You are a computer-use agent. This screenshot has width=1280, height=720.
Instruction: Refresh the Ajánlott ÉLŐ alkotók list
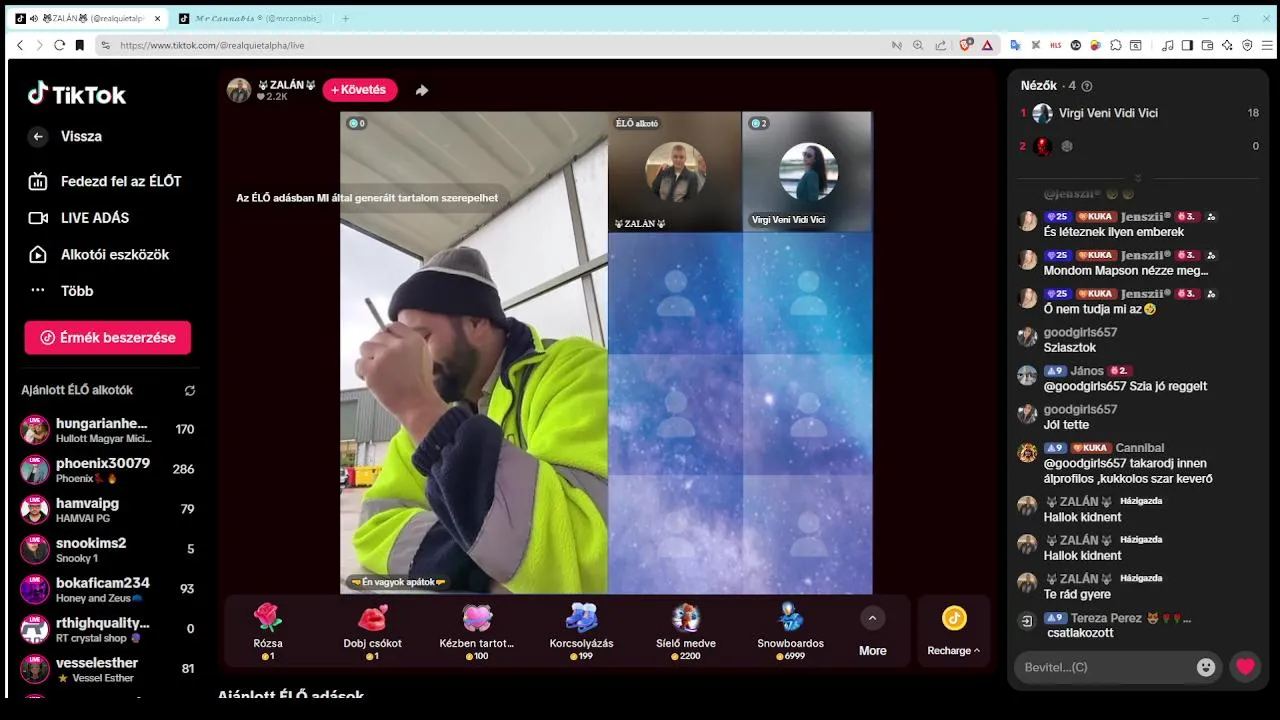tap(190, 390)
